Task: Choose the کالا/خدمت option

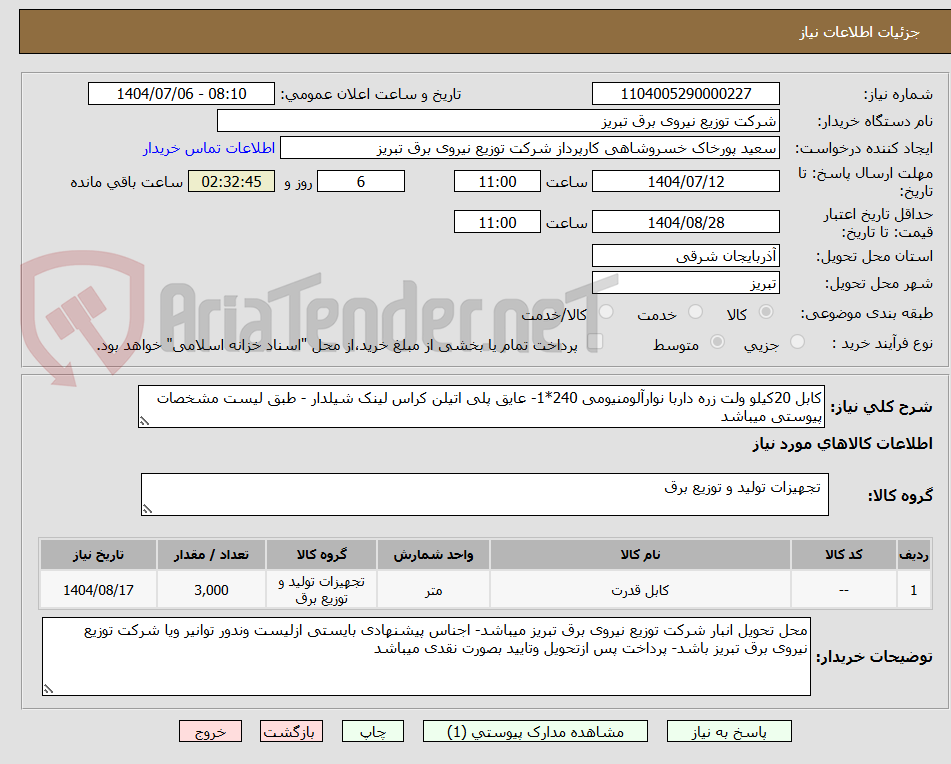Action: (605, 312)
